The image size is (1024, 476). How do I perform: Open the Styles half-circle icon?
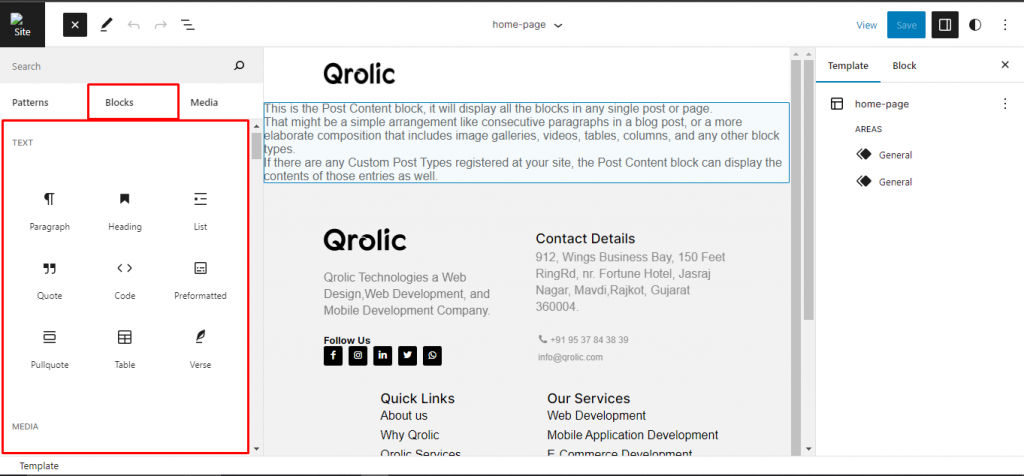pyautogui.click(x=975, y=25)
